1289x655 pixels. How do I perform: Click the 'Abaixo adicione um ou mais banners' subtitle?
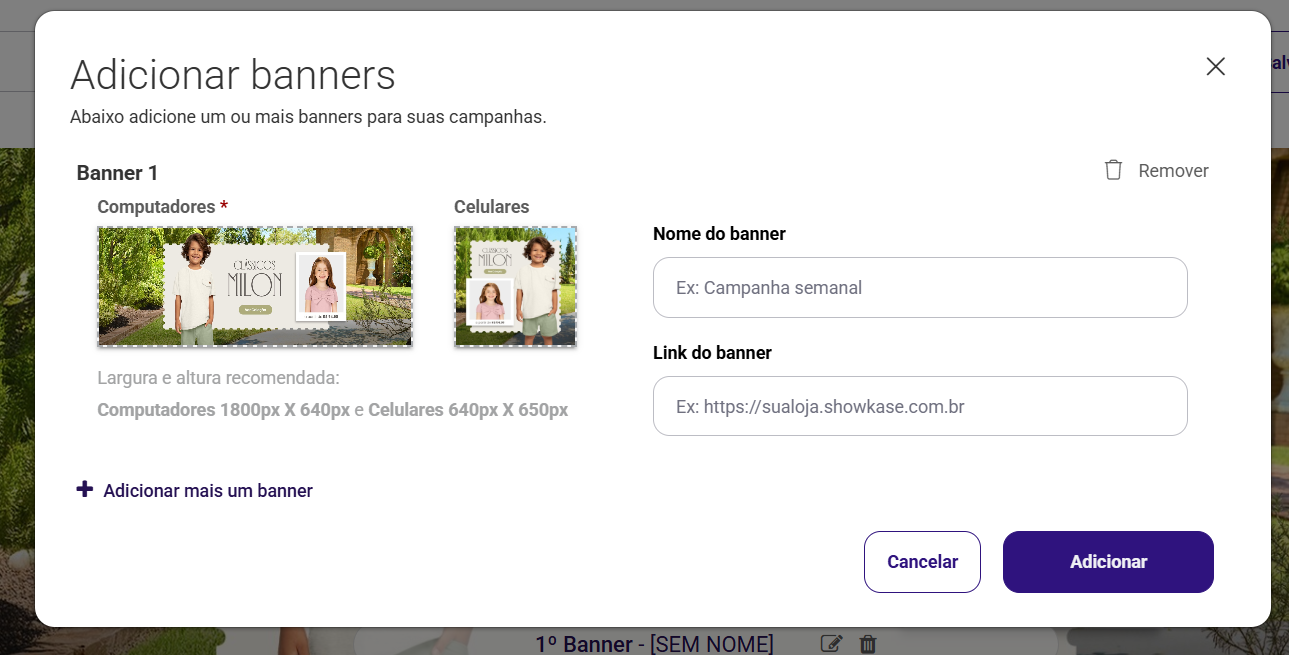(308, 117)
